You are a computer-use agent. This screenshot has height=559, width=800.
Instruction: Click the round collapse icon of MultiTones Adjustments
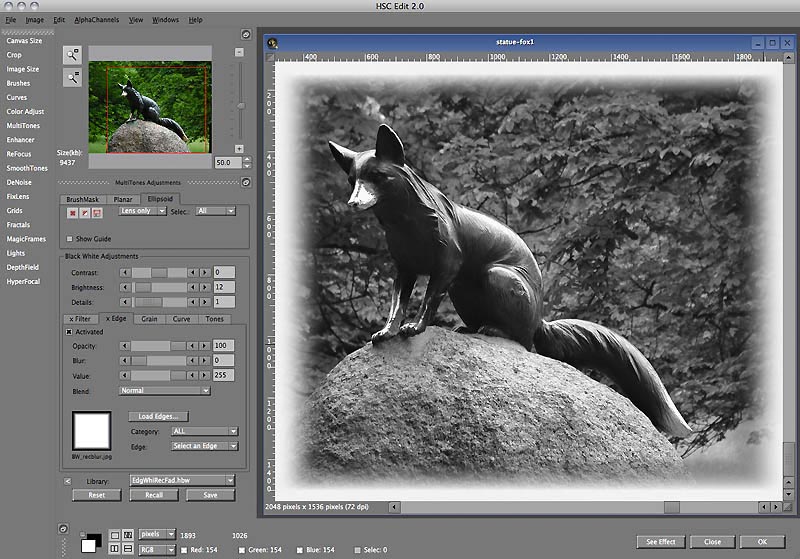coord(246,183)
